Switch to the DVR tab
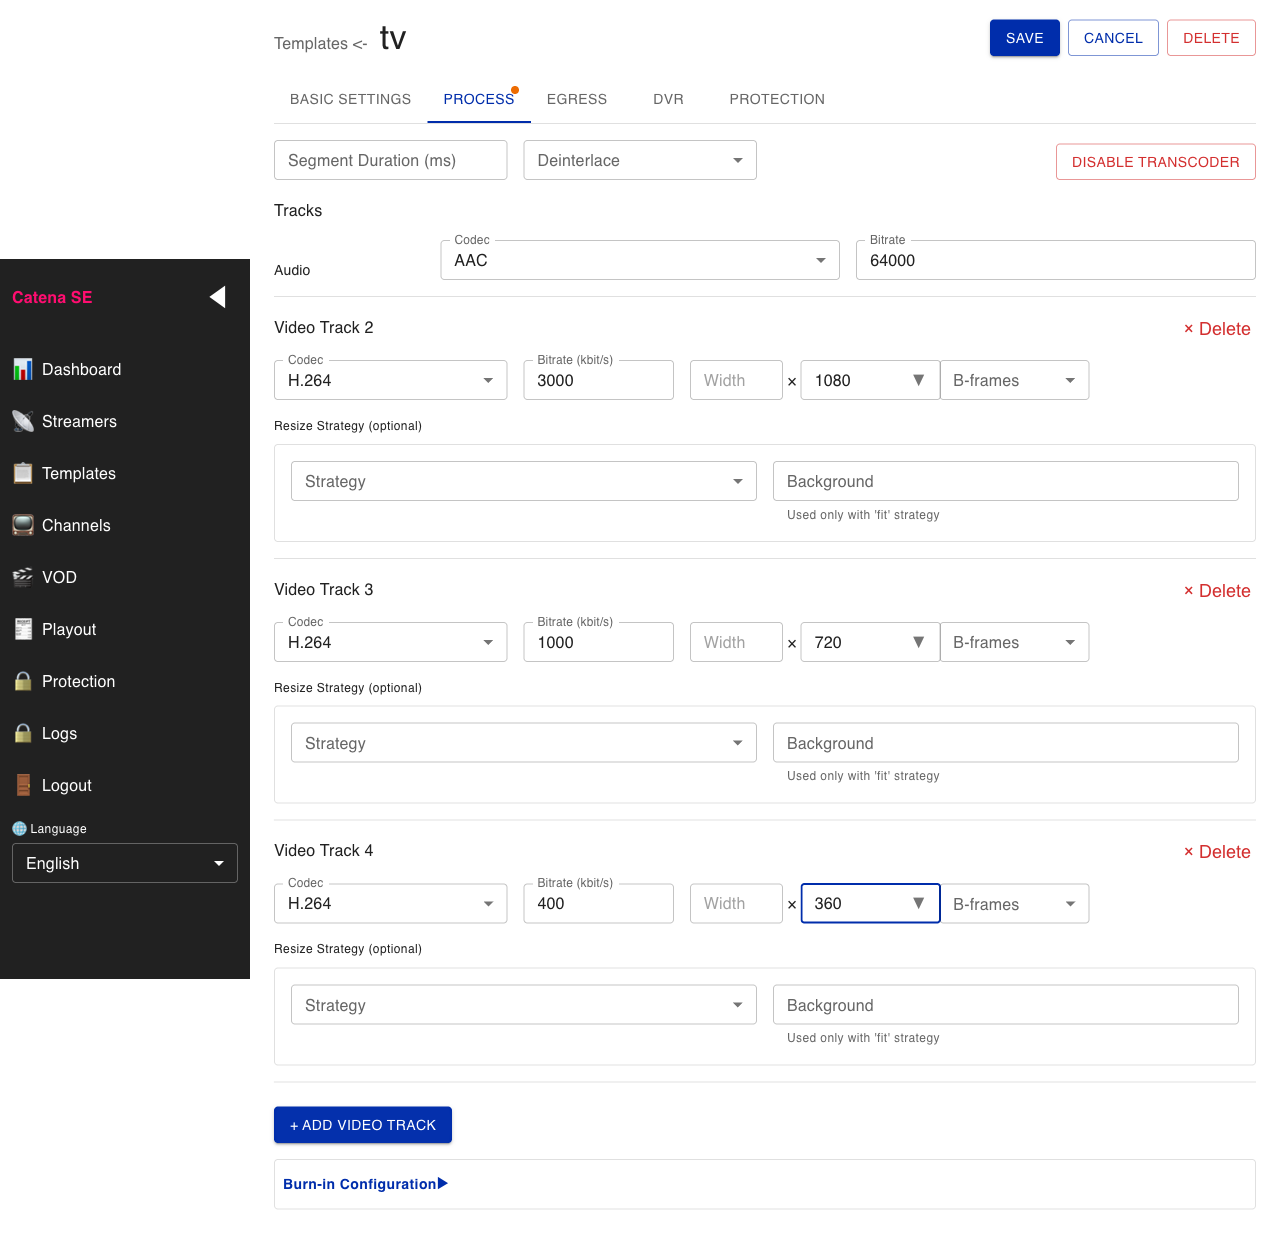The width and height of the screenshot is (1280, 1240). coord(668,99)
